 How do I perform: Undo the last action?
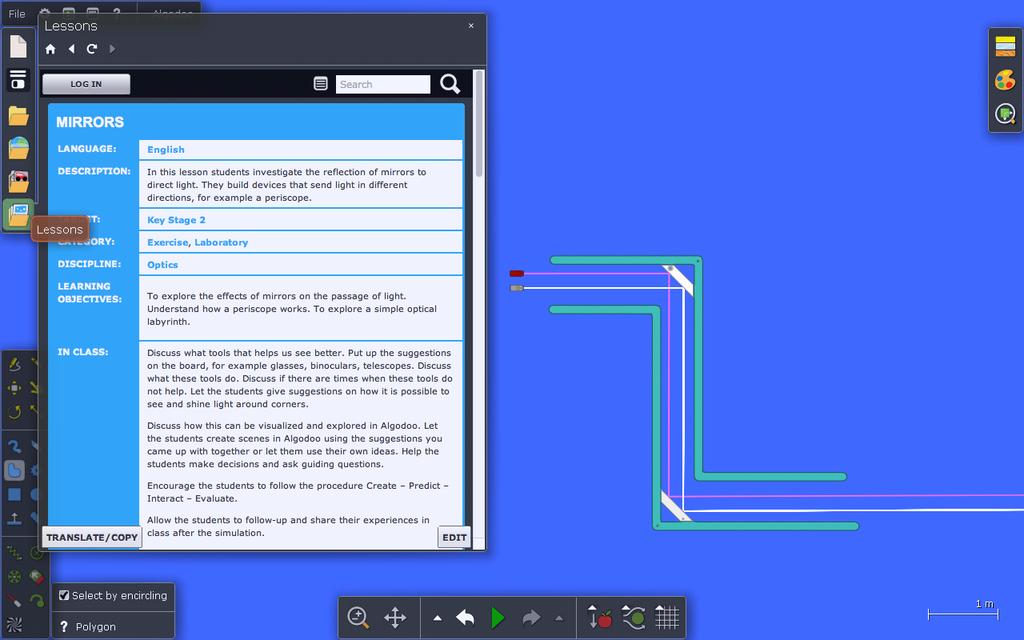click(x=465, y=617)
